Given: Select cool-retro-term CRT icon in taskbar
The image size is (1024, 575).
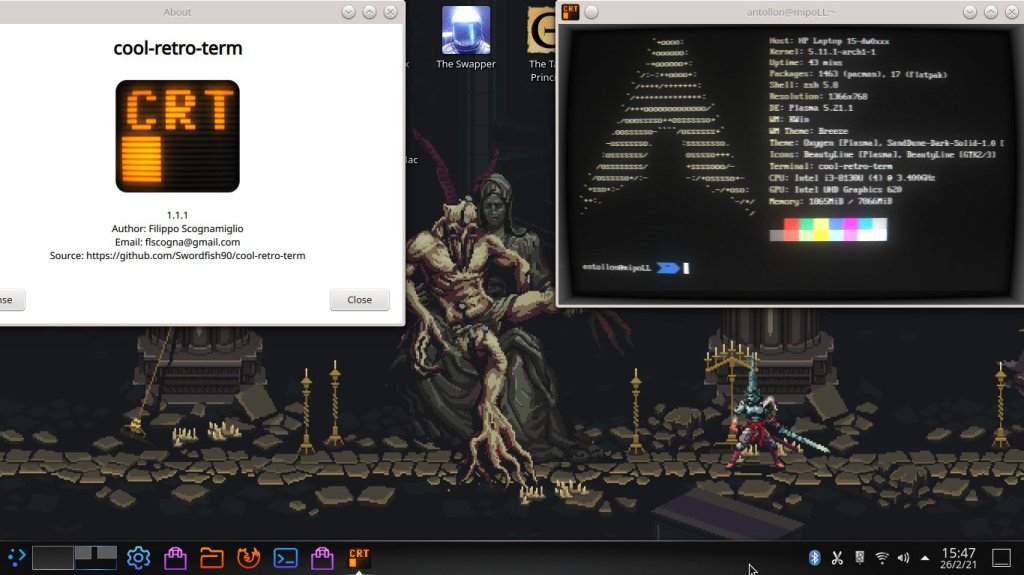Looking at the screenshot, I should (x=358, y=557).
